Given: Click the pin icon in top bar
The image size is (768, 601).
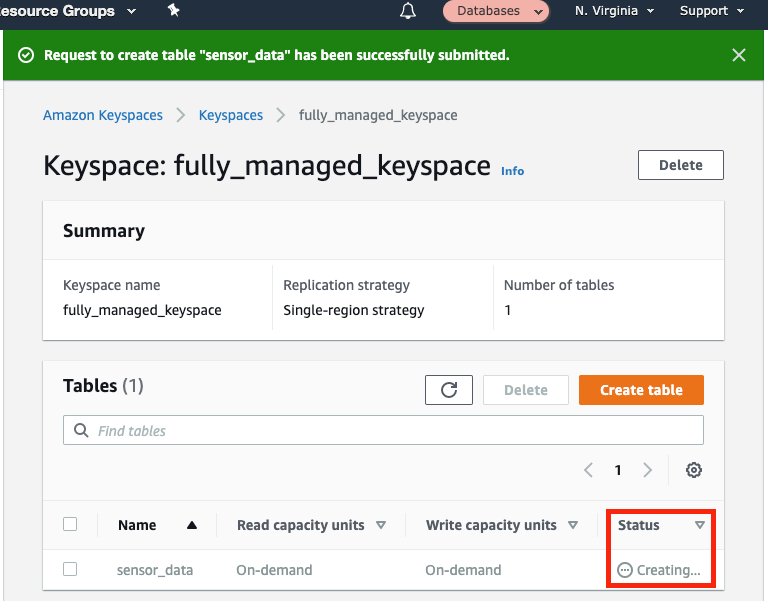Looking at the screenshot, I should click(x=173, y=10).
